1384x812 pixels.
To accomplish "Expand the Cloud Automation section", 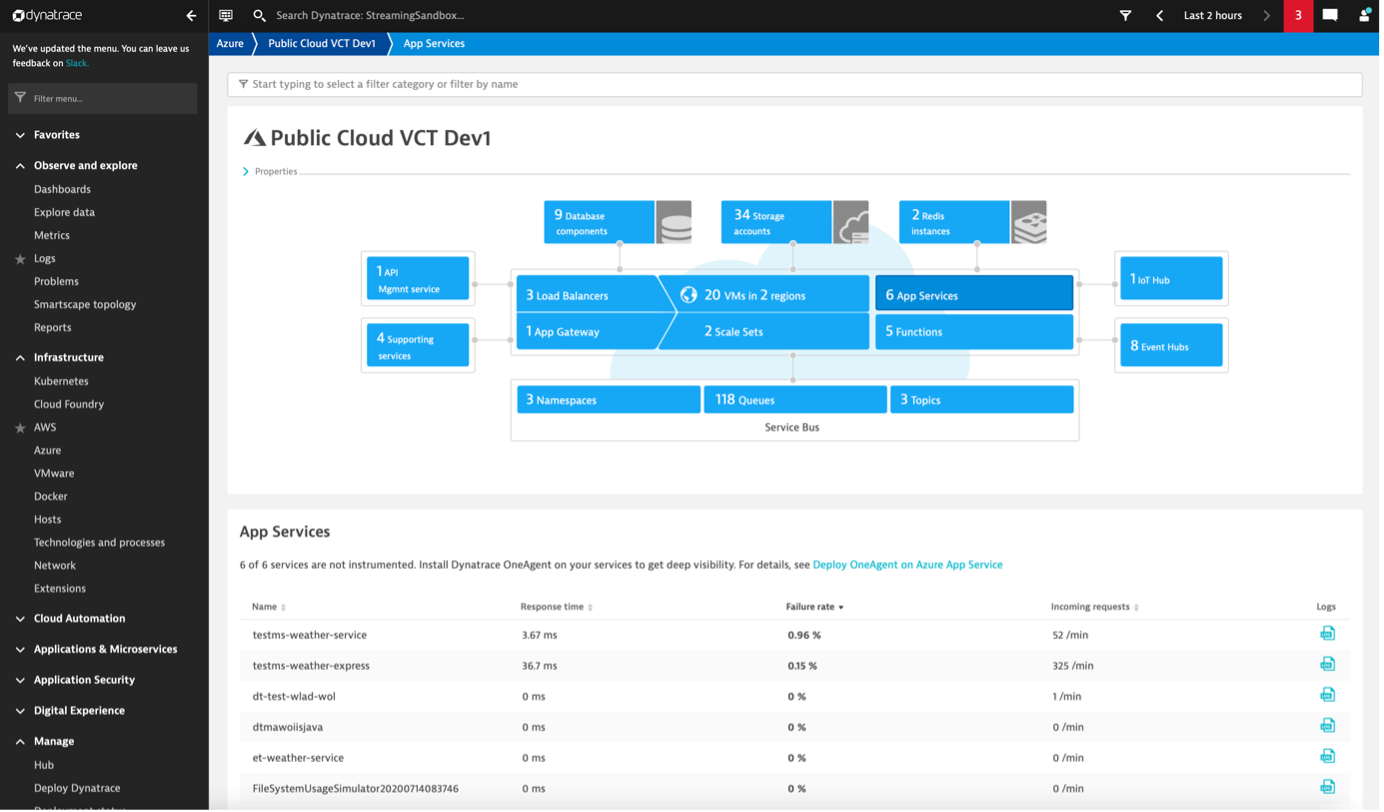I will pos(20,619).
